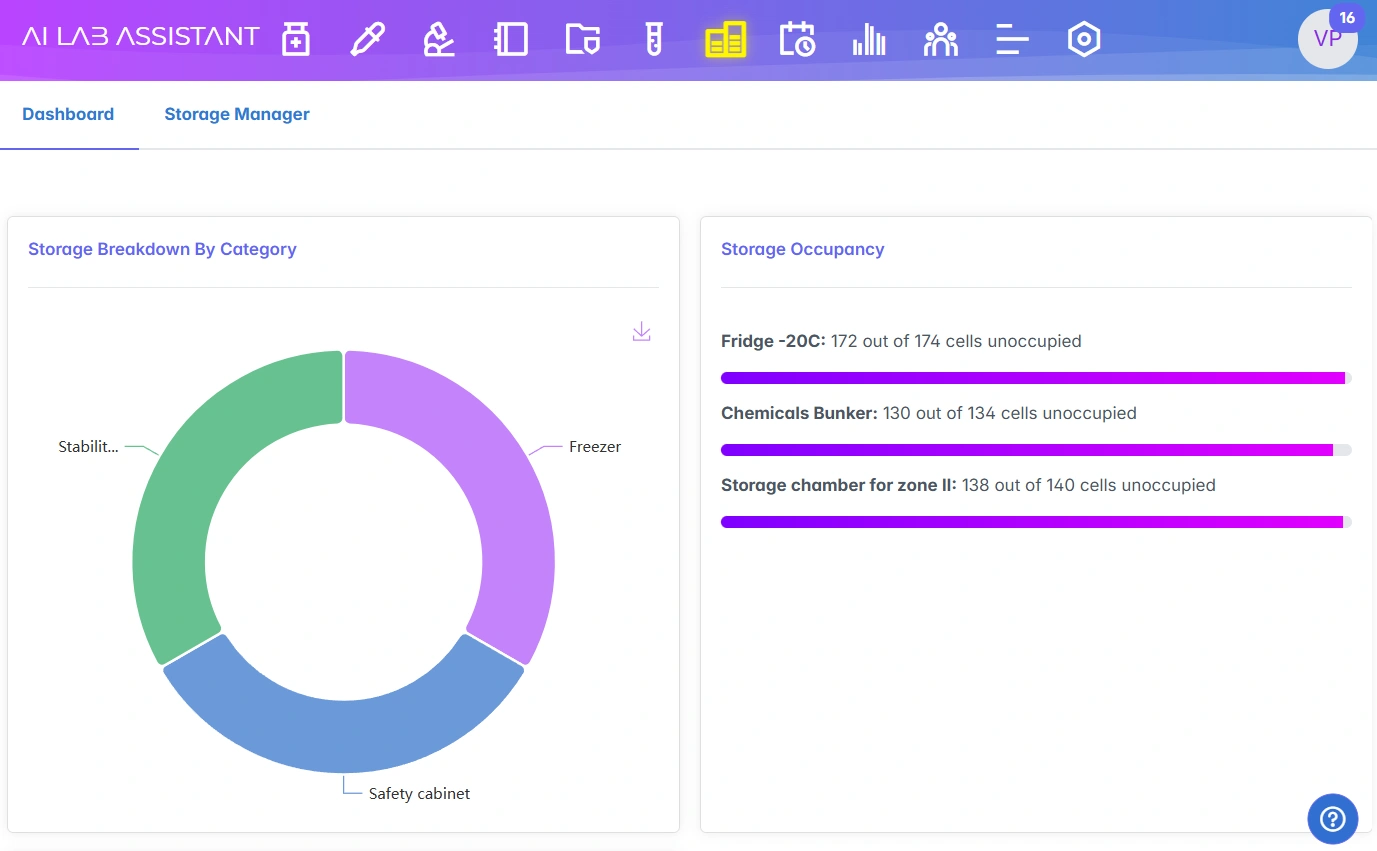The height and width of the screenshot is (851, 1377).
Task: Open the microscope section
Action: click(x=438, y=39)
